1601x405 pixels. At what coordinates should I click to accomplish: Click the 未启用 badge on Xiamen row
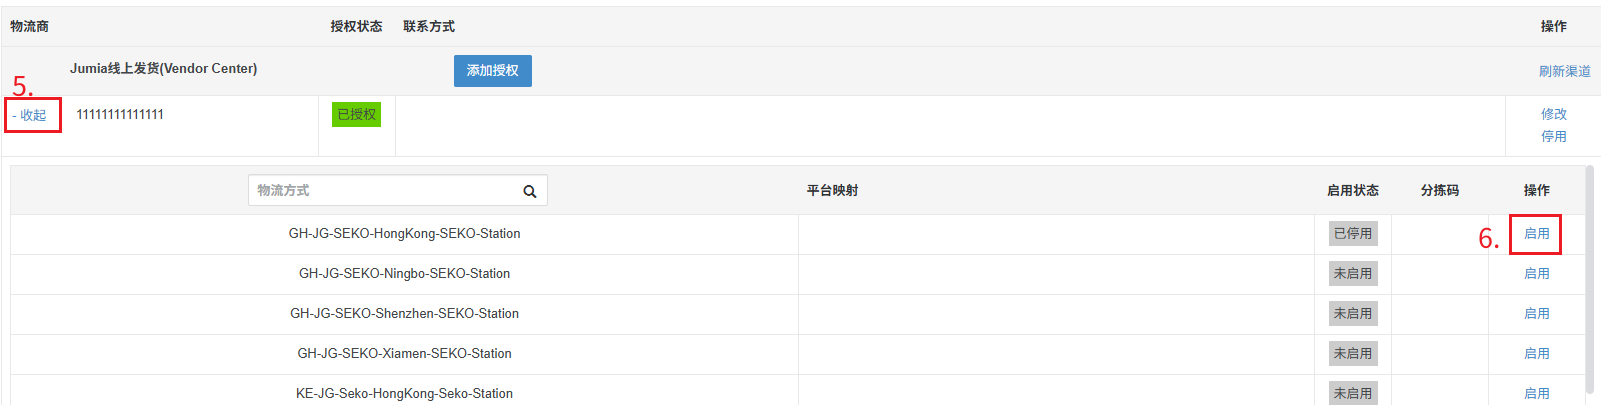coord(1353,353)
